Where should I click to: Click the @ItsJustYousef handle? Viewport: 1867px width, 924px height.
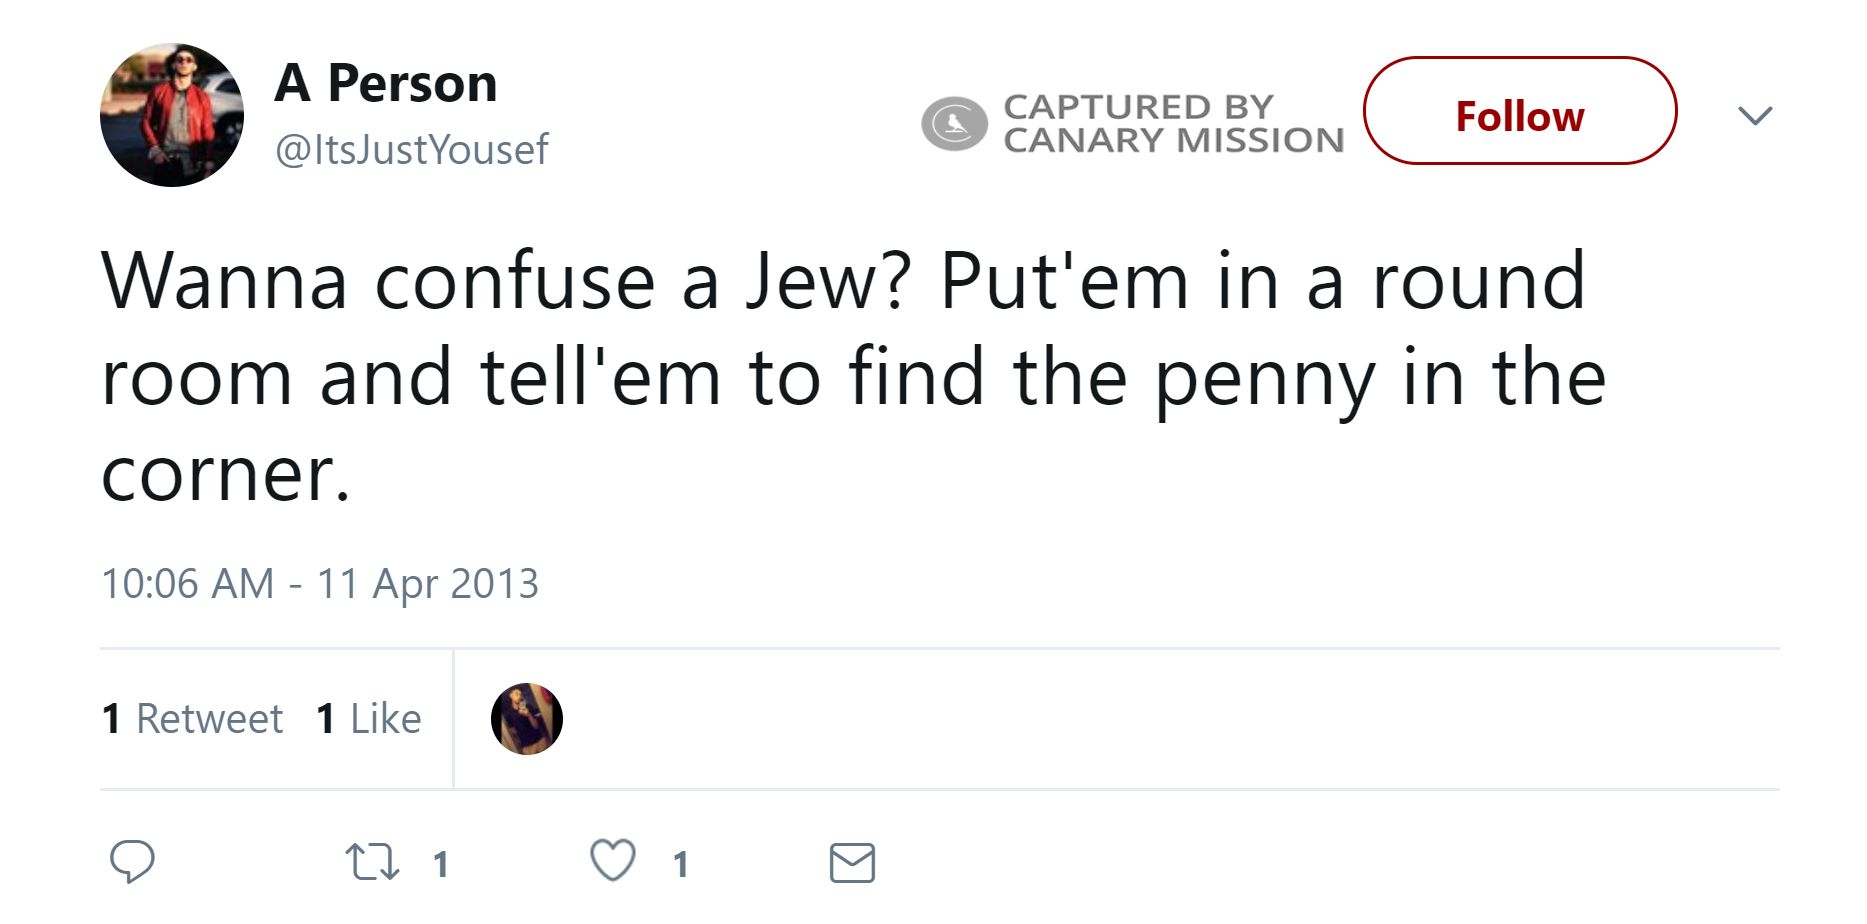(x=411, y=150)
